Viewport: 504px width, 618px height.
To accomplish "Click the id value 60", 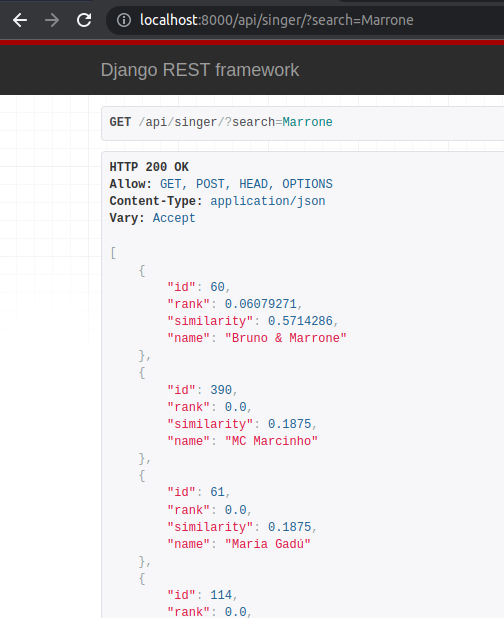I will pos(217,287).
